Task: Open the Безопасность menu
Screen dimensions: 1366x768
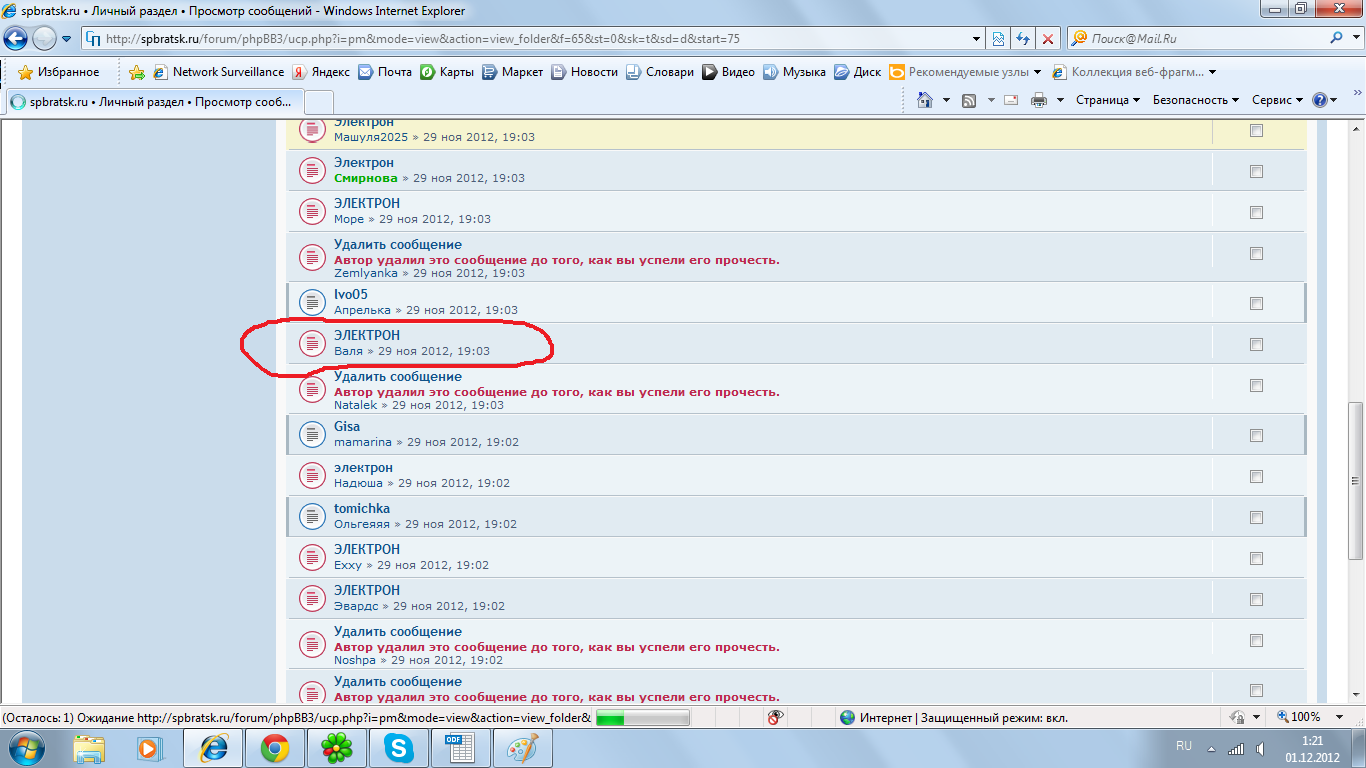Action: coord(1196,100)
